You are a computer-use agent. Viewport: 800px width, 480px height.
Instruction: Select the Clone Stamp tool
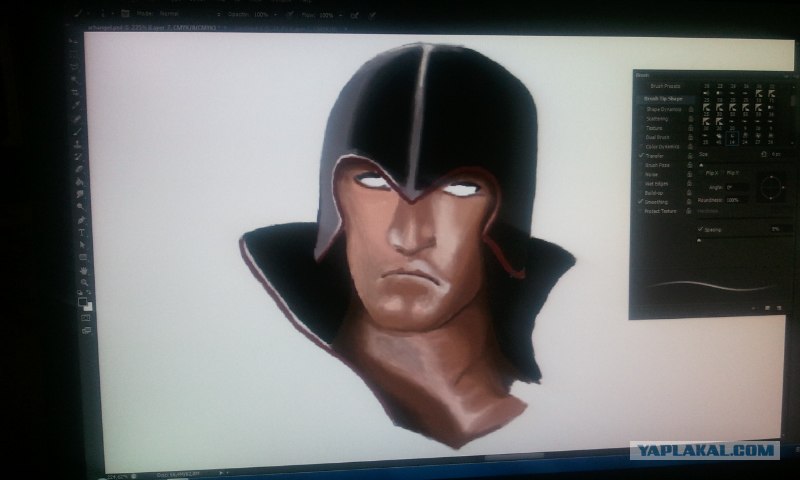tap(78, 146)
